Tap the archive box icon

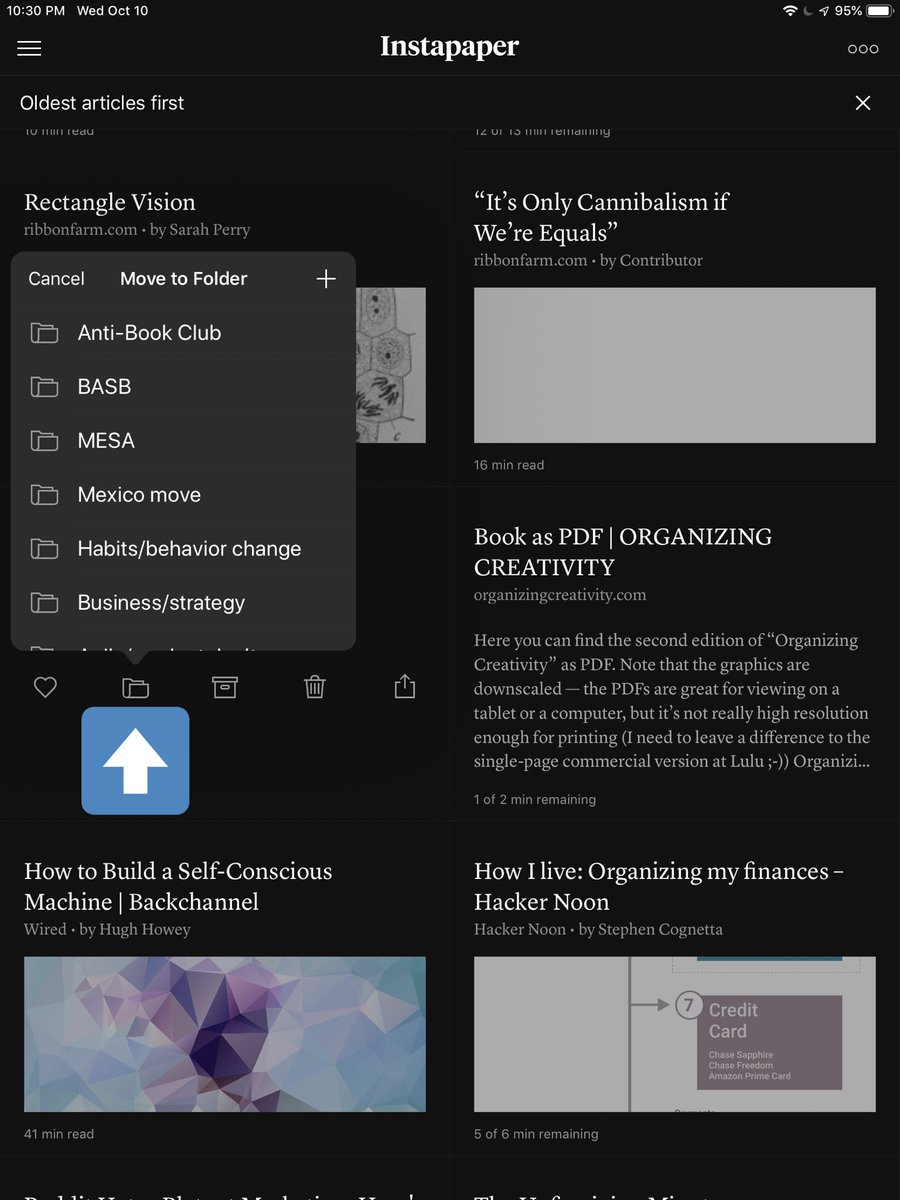pos(225,687)
